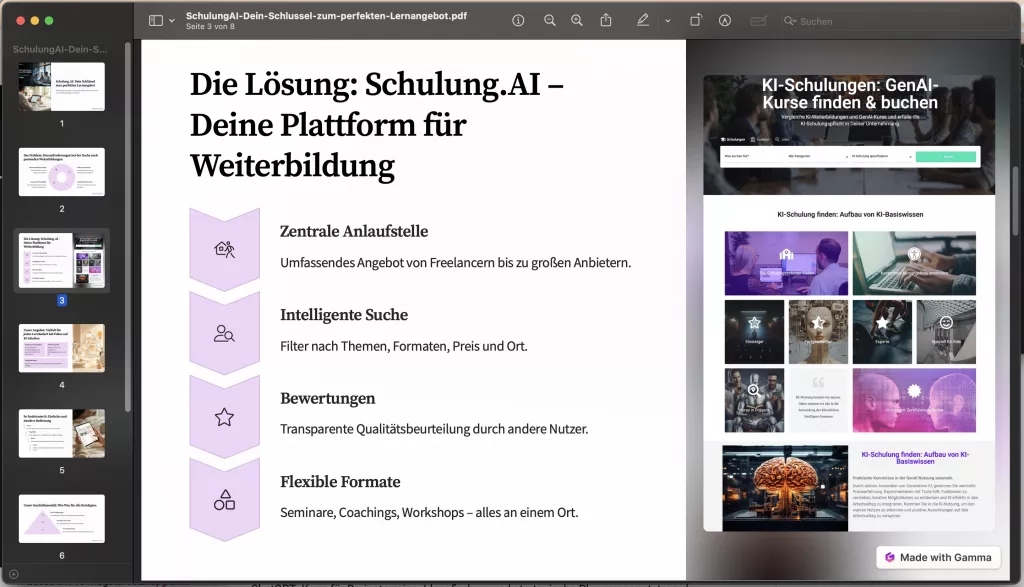Click the form filling toolbar icon
The width and height of the screenshot is (1024, 587).
point(759,20)
